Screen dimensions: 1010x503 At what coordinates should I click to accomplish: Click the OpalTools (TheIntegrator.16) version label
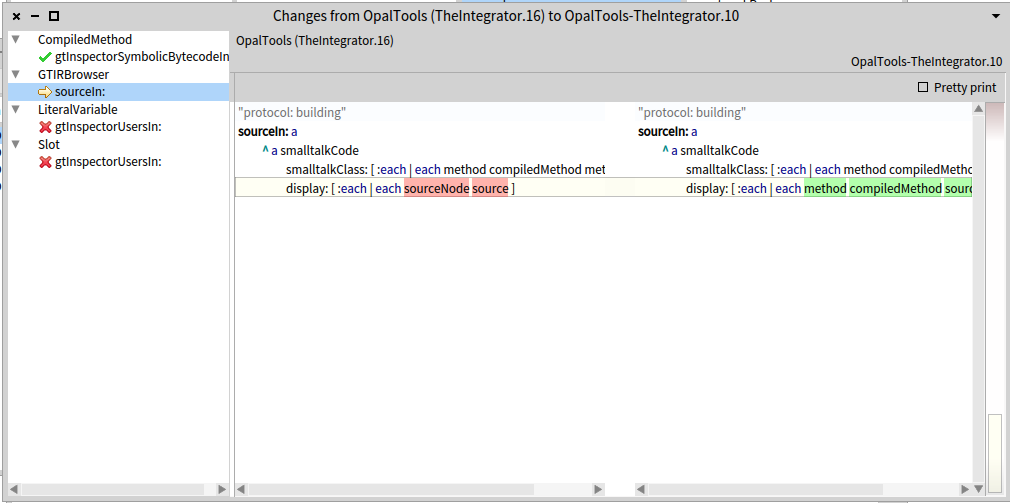(314, 41)
